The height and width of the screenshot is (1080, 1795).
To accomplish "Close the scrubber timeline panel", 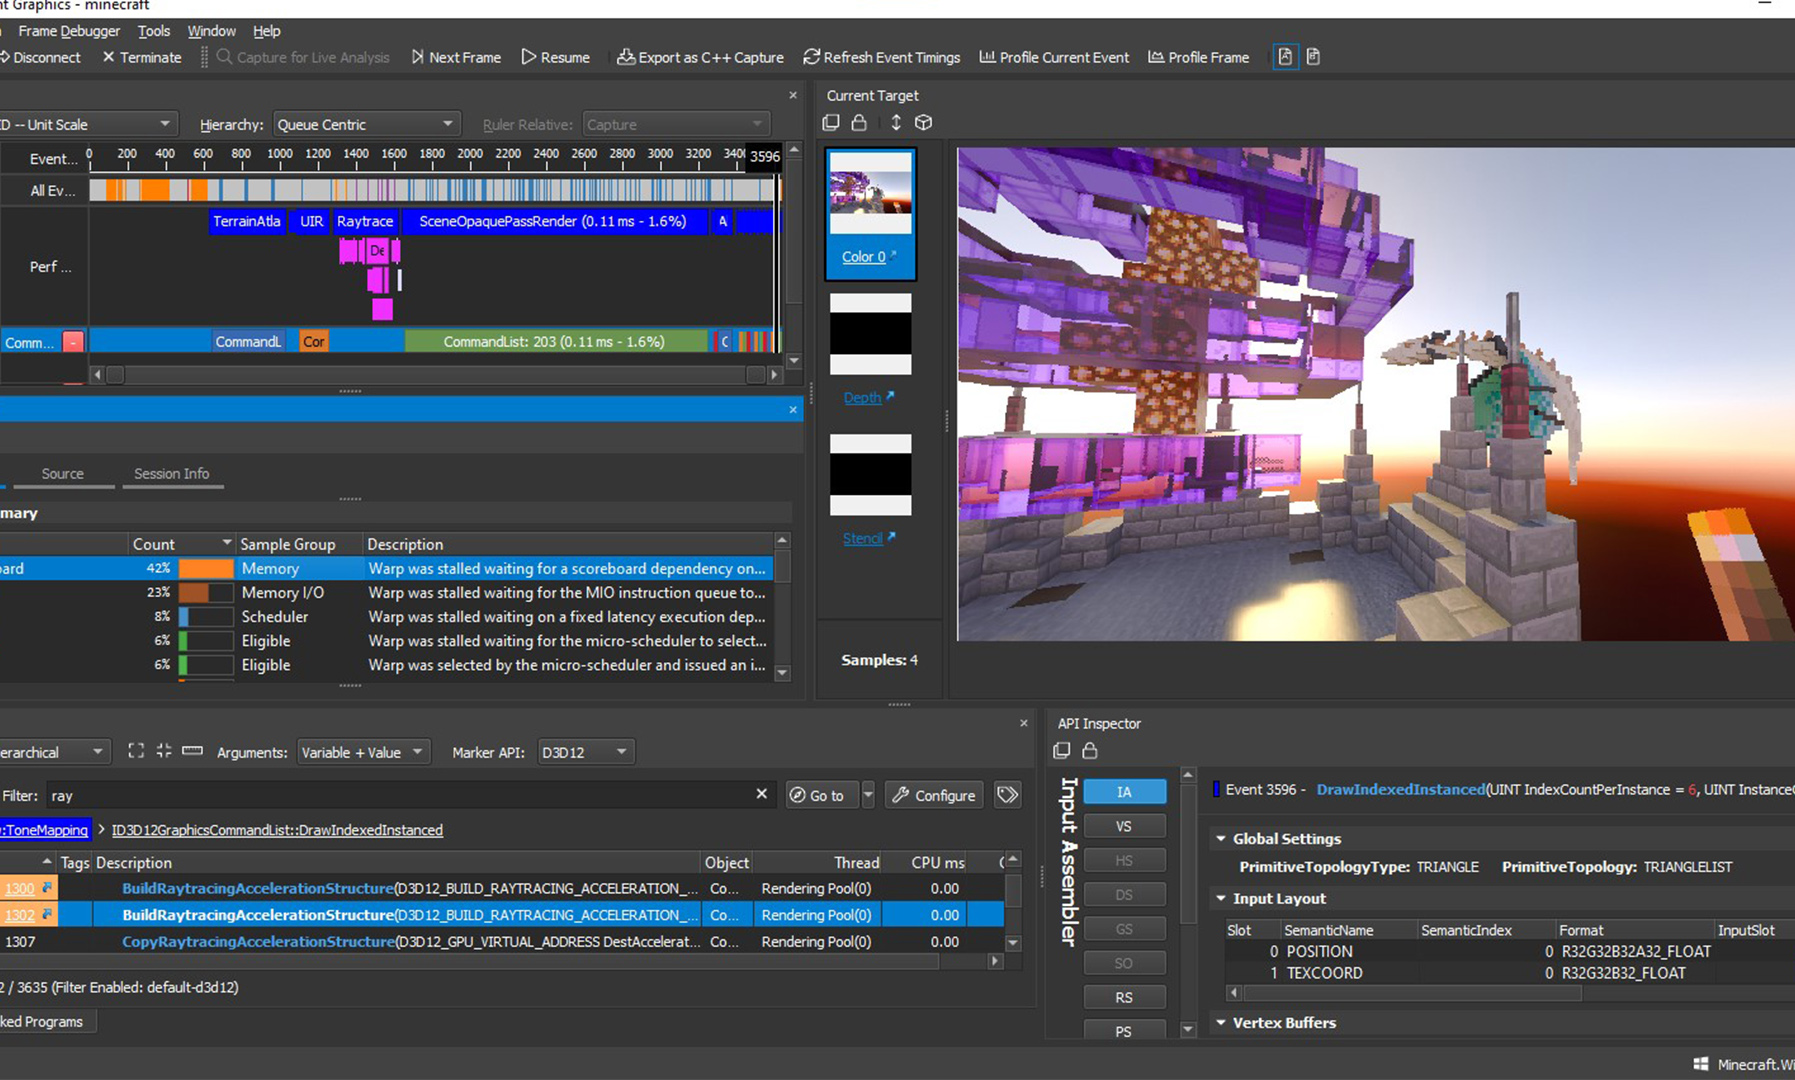I will pyautogui.click(x=793, y=96).
